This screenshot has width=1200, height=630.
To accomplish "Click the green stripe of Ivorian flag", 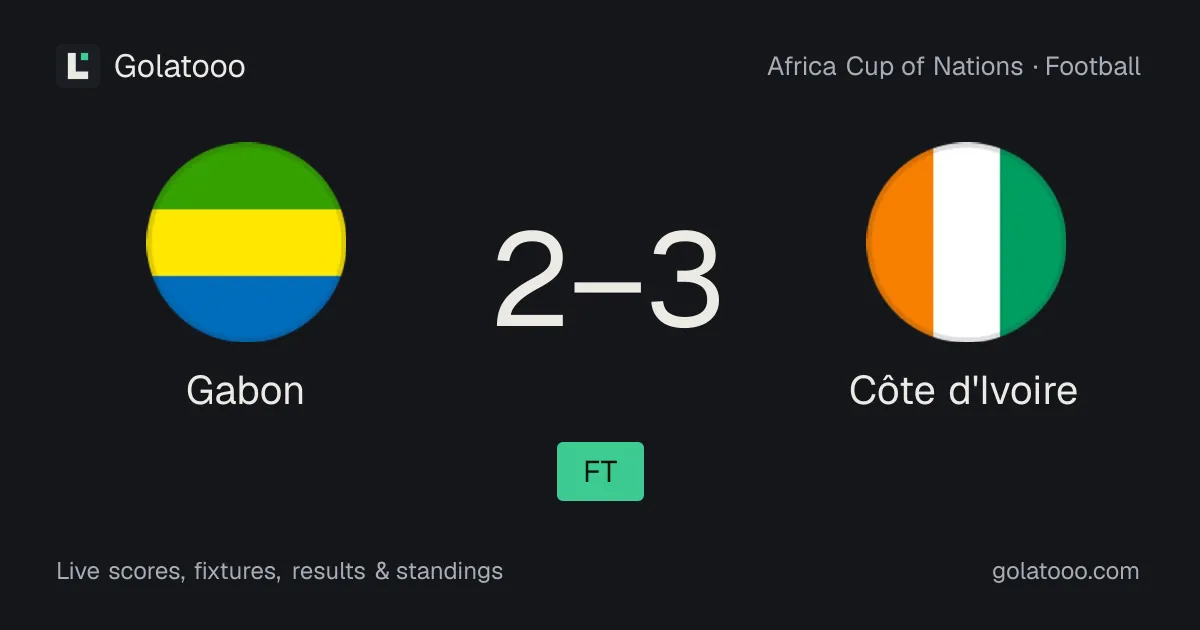I will [1032, 242].
